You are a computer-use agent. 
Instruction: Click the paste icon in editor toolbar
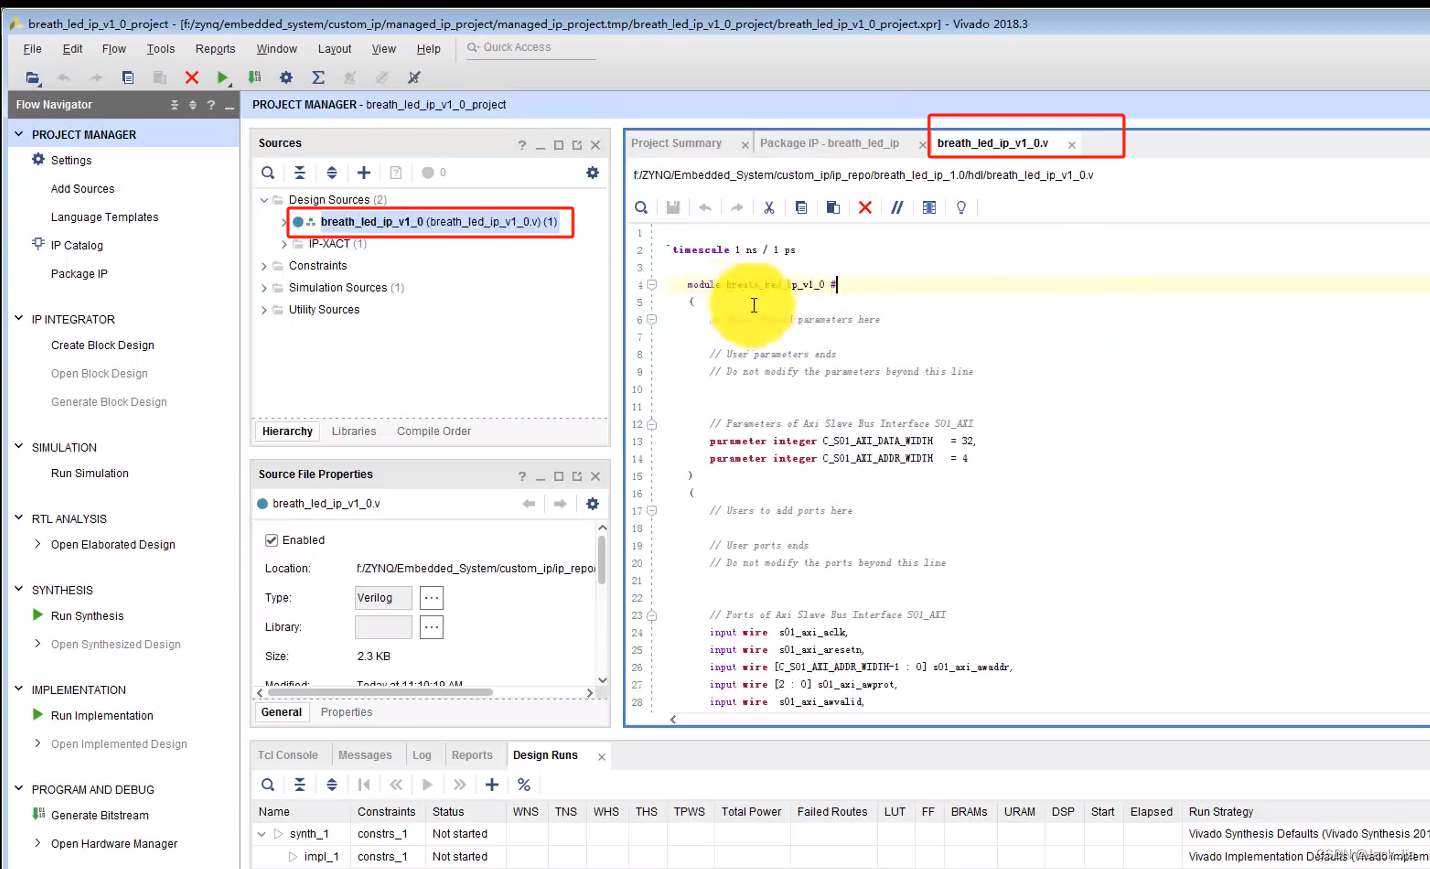833,208
